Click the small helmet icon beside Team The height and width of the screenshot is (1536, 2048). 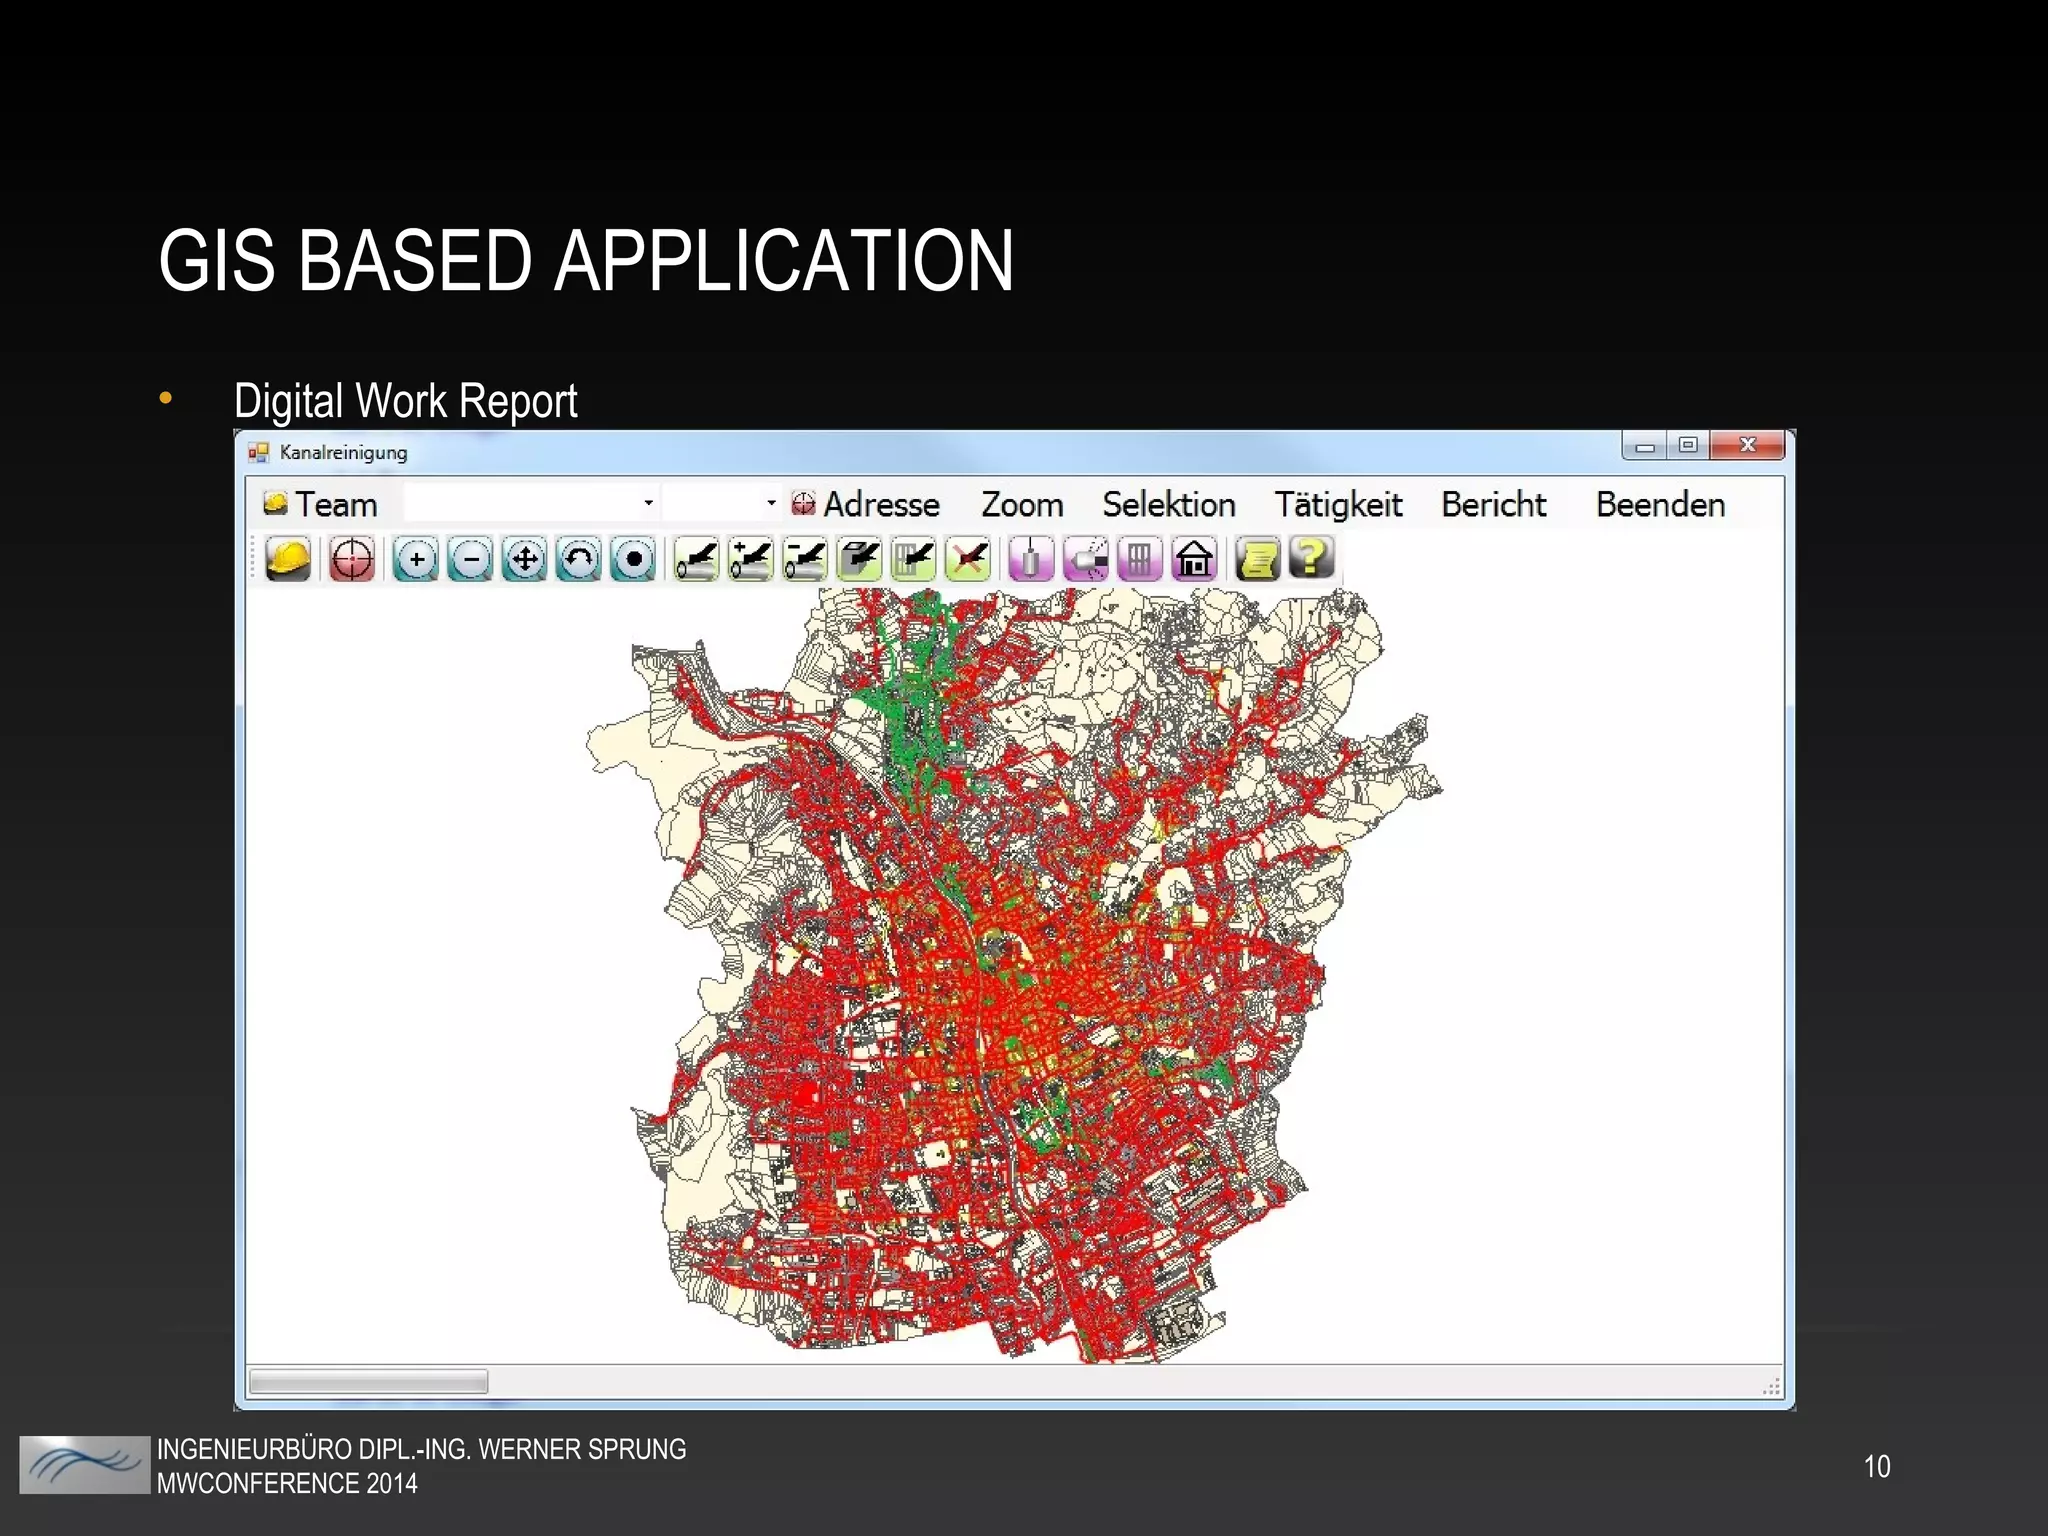(x=276, y=503)
